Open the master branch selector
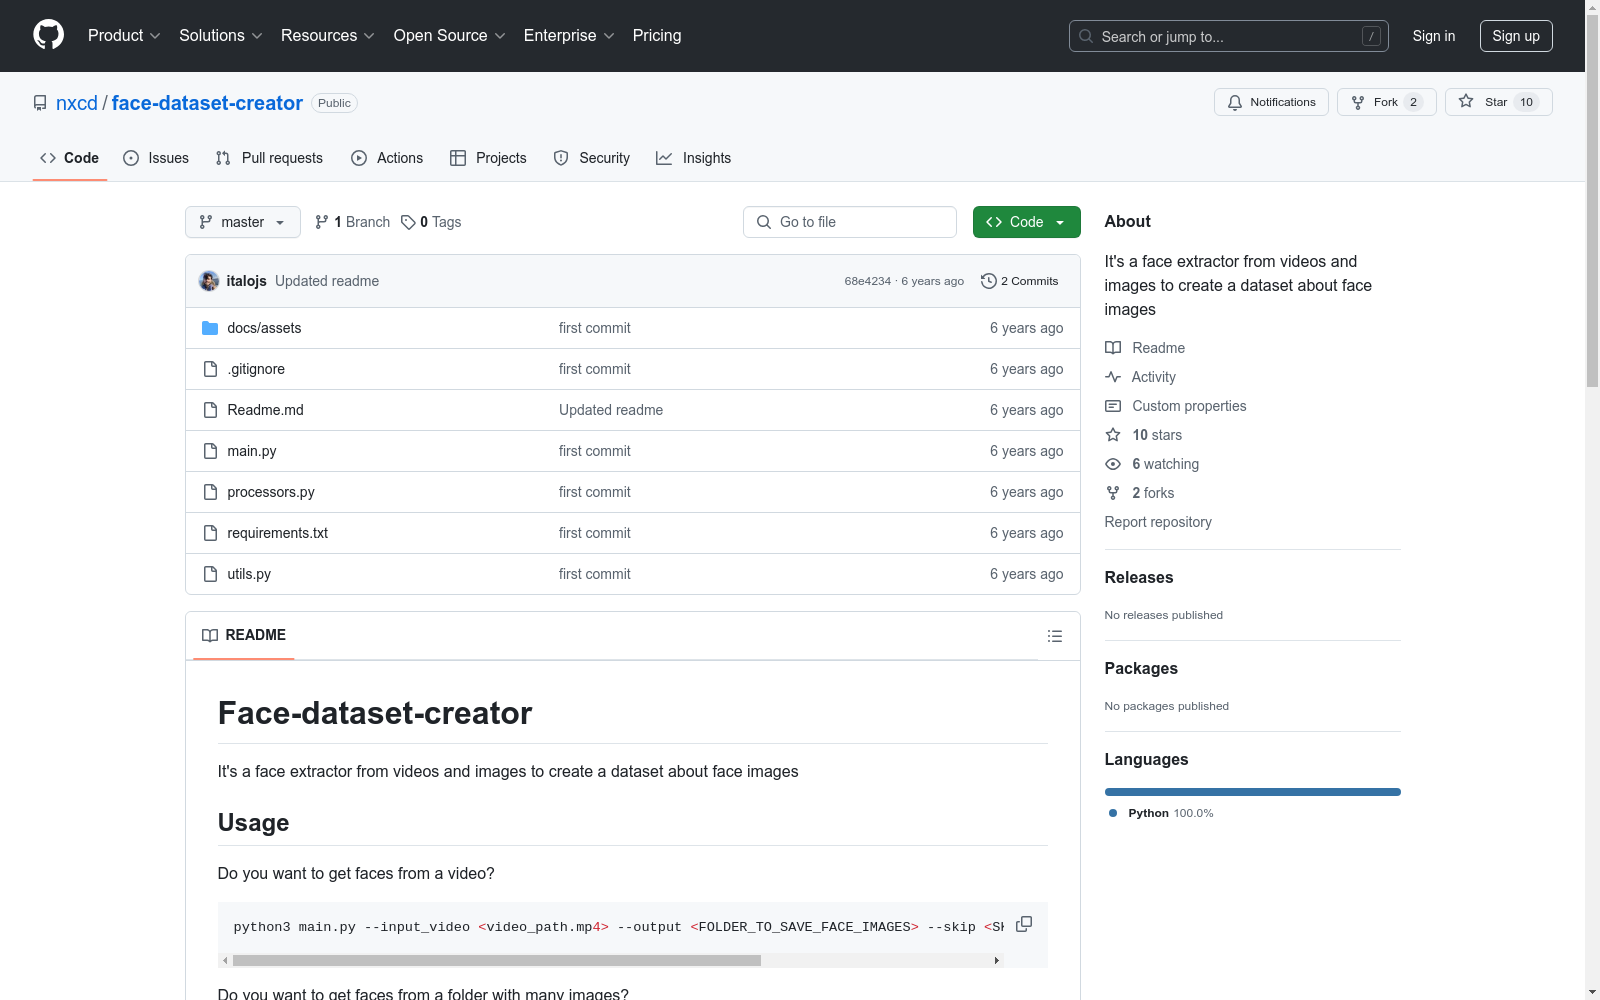 [243, 222]
